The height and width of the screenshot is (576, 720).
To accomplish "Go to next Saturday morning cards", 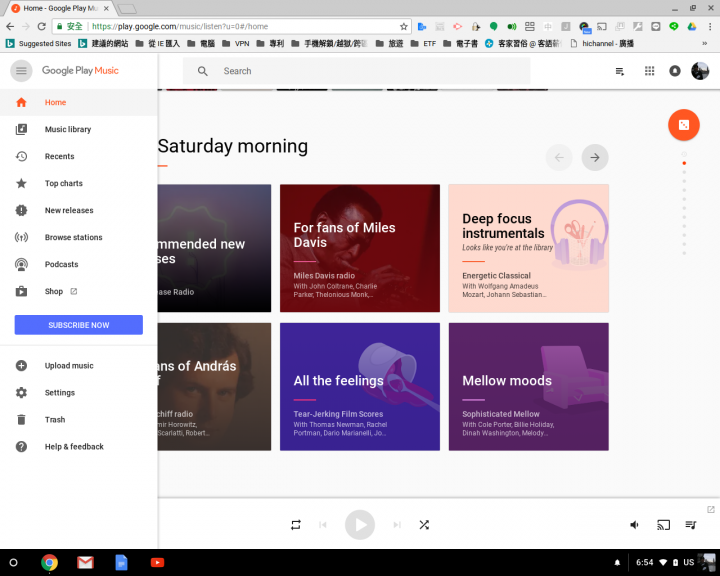I will [x=595, y=158].
